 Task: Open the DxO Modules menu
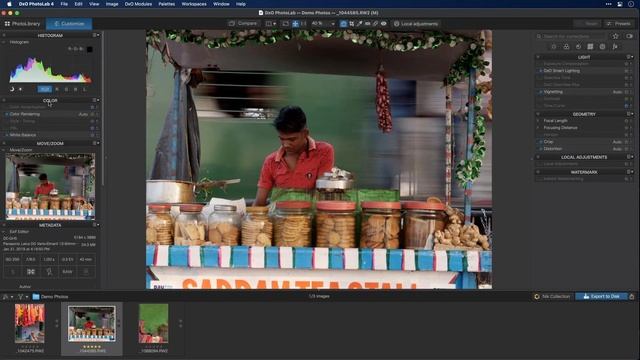pos(138,4)
